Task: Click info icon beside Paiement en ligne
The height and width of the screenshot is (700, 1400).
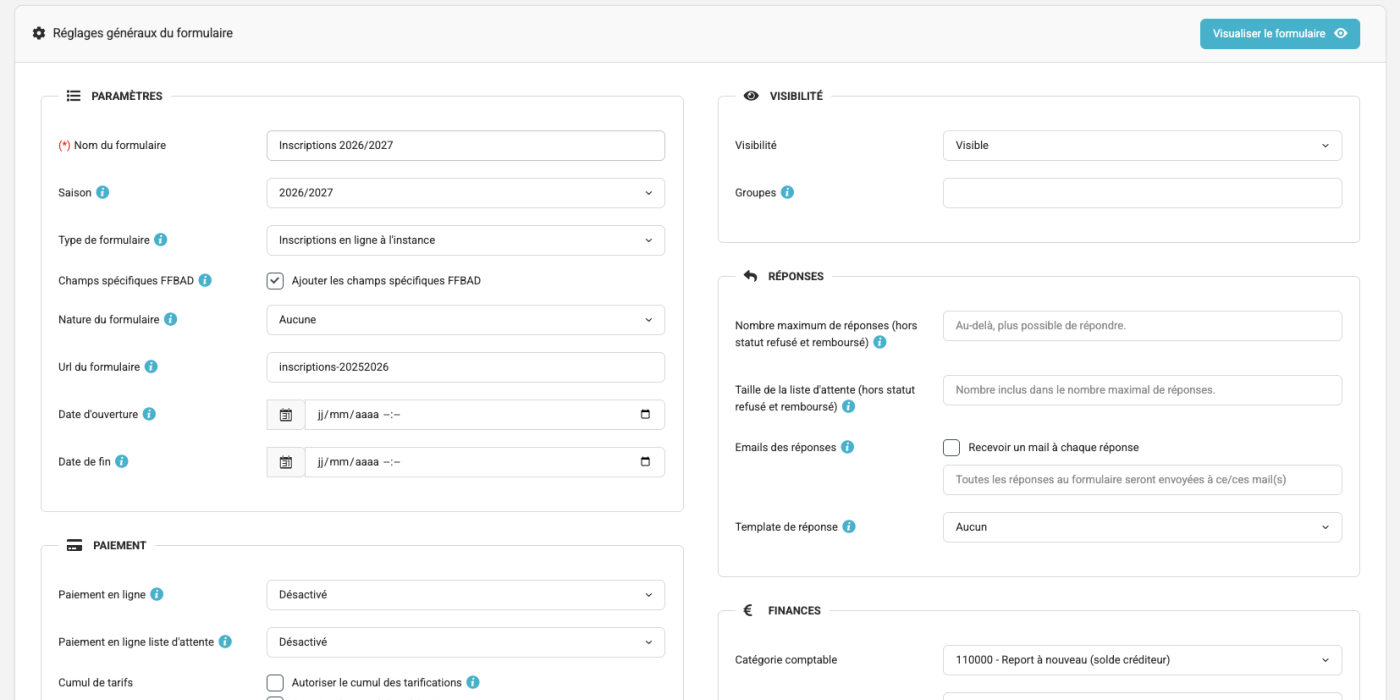Action: [x=157, y=594]
